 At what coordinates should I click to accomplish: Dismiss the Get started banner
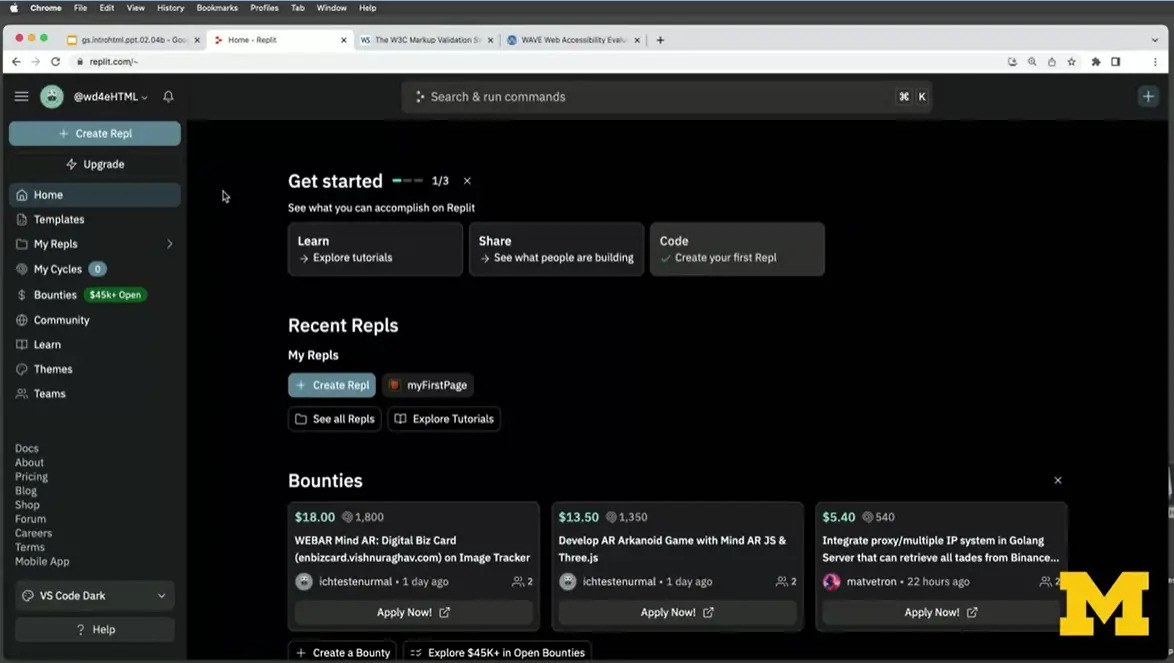click(466, 181)
